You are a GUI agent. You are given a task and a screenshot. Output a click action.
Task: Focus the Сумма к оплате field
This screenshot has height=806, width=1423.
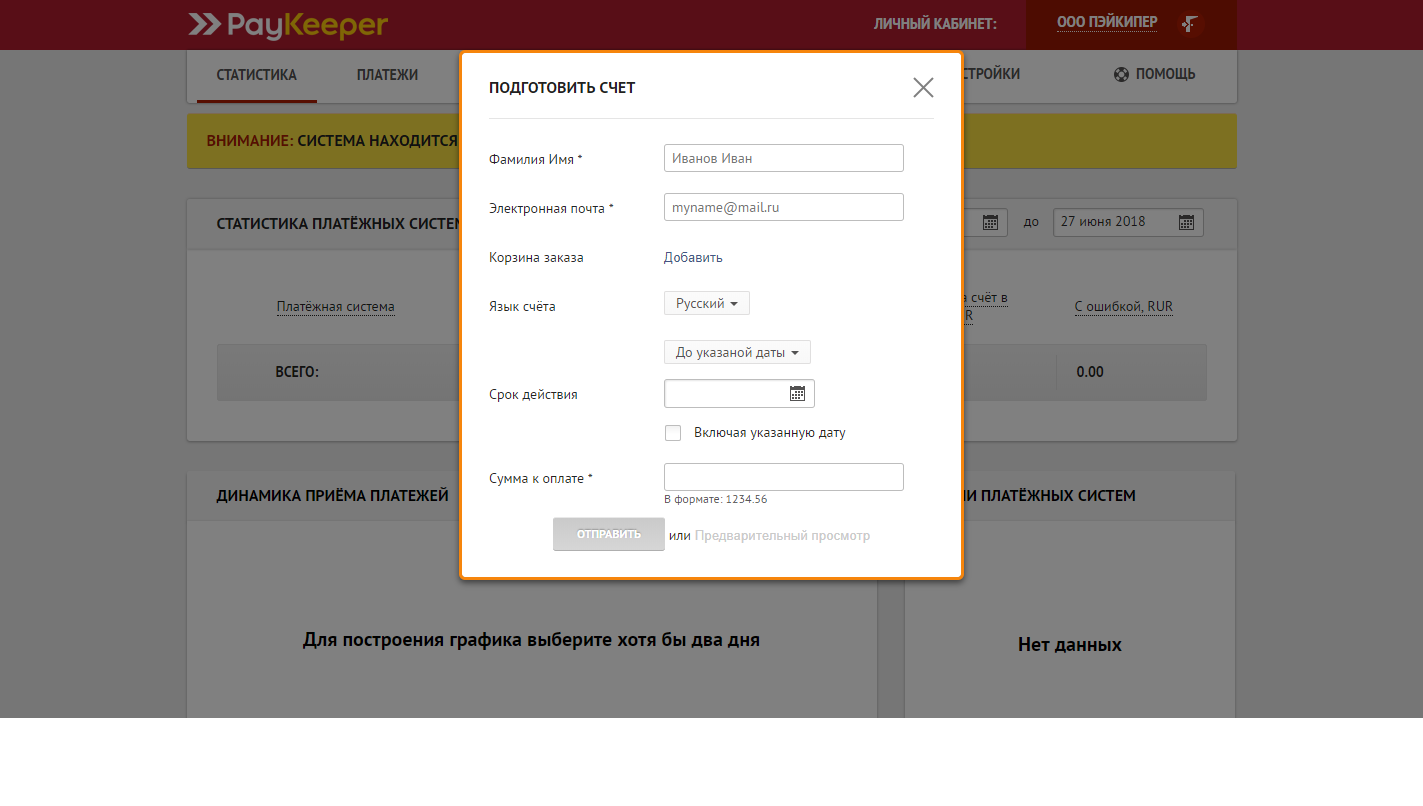783,476
